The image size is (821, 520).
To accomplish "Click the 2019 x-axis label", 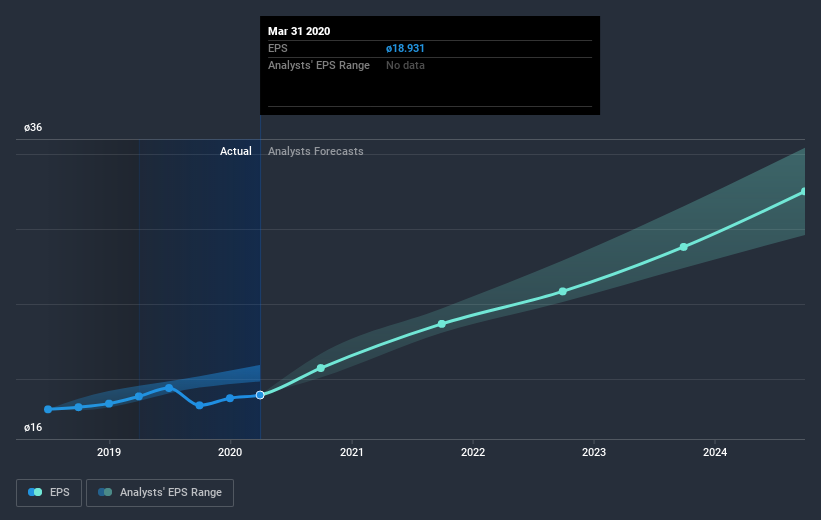I will [109, 452].
